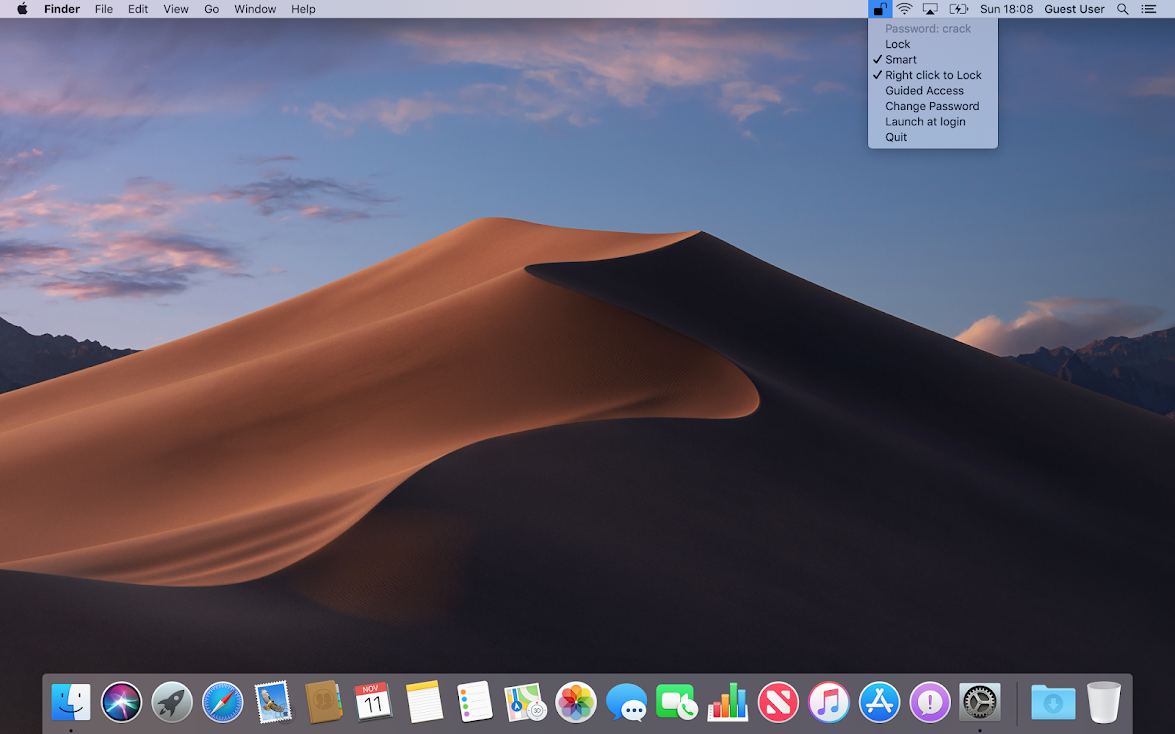Open Reminders list icon in dock

(x=474, y=703)
